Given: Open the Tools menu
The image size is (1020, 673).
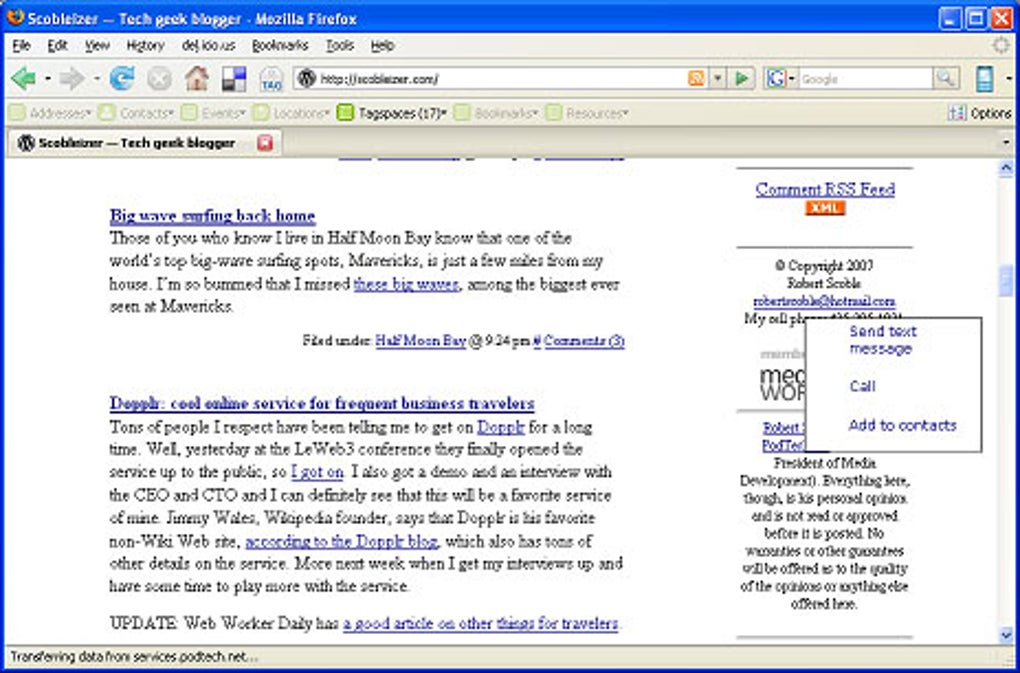Looking at the screenshot, I should point(340,46).
